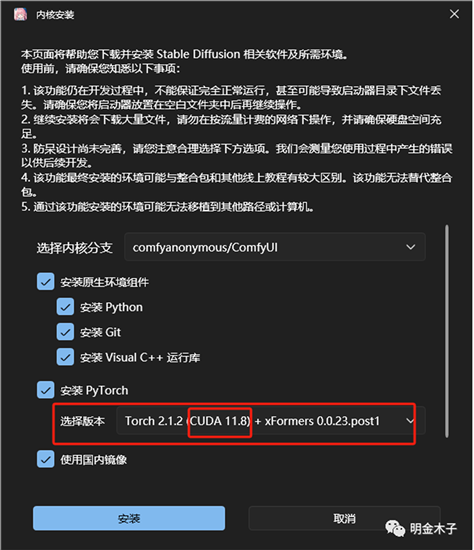474x550 pixels.
Task: Click the launcher app icon in title bar
Action: (20, 15)
